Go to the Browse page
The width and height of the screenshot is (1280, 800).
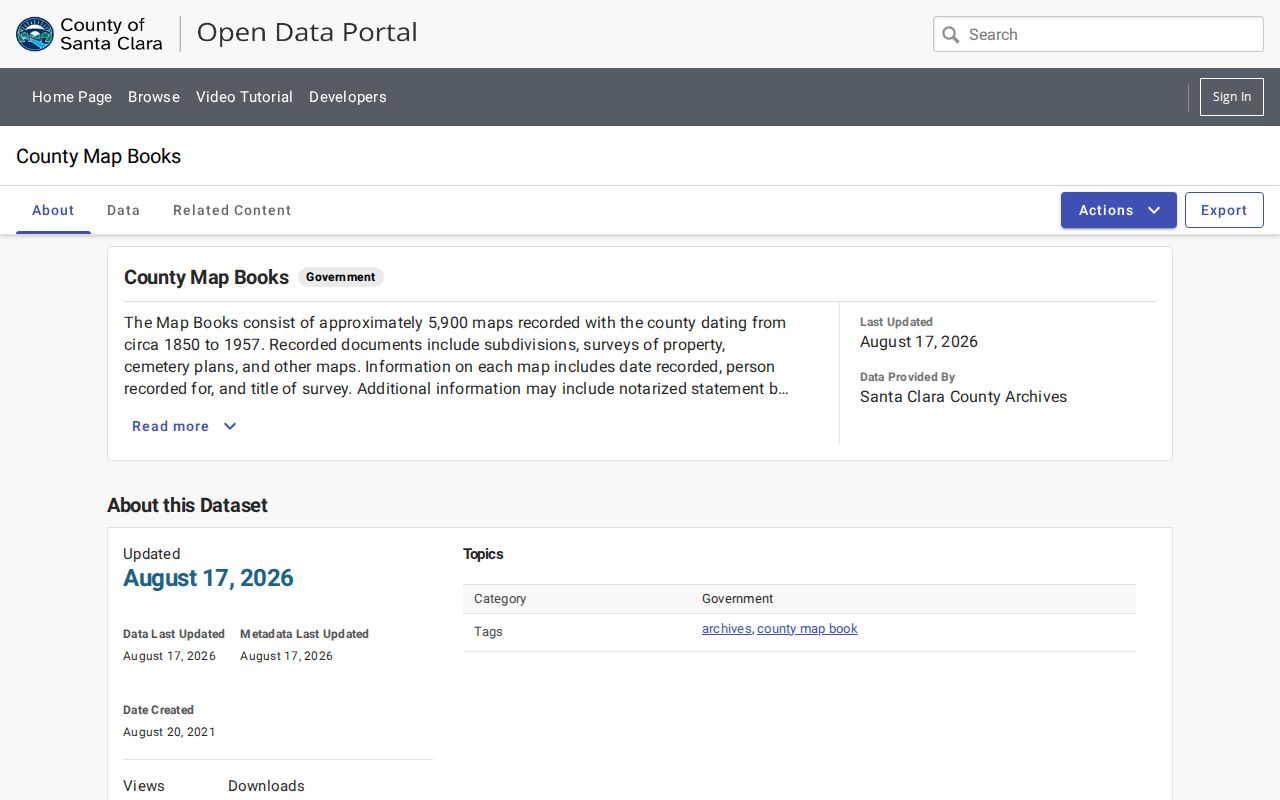(154, 97)
